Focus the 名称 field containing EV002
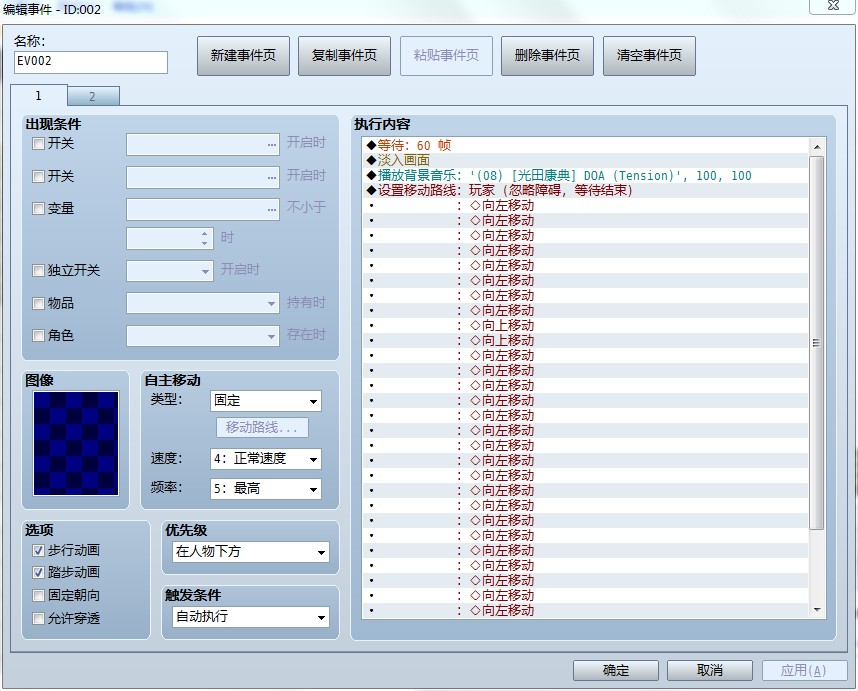Screen dimensions: 858x691 tap(91, 62)
